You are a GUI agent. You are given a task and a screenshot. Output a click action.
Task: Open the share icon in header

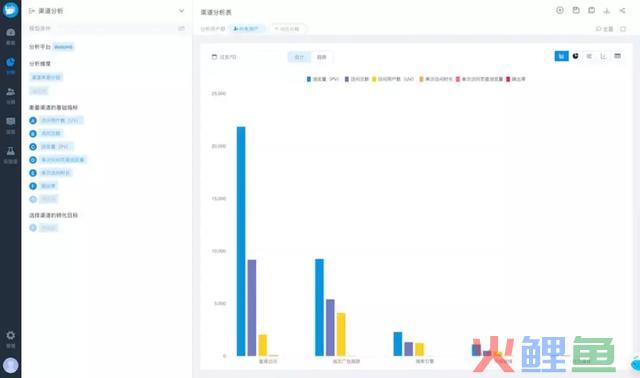pos(622,11)
